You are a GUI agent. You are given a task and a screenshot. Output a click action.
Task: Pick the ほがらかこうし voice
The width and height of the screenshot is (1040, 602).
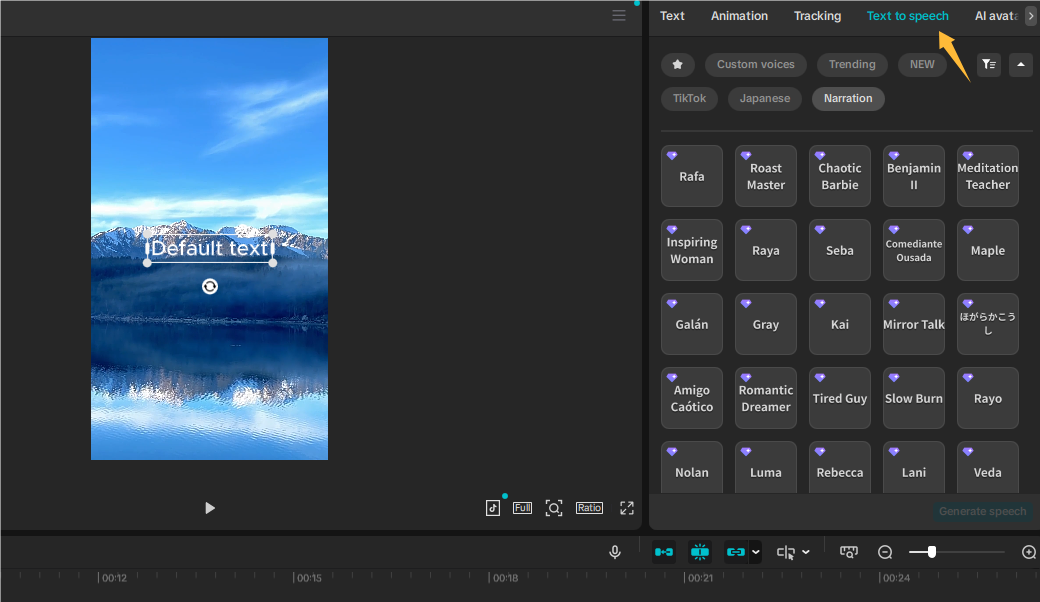point(988,324)
